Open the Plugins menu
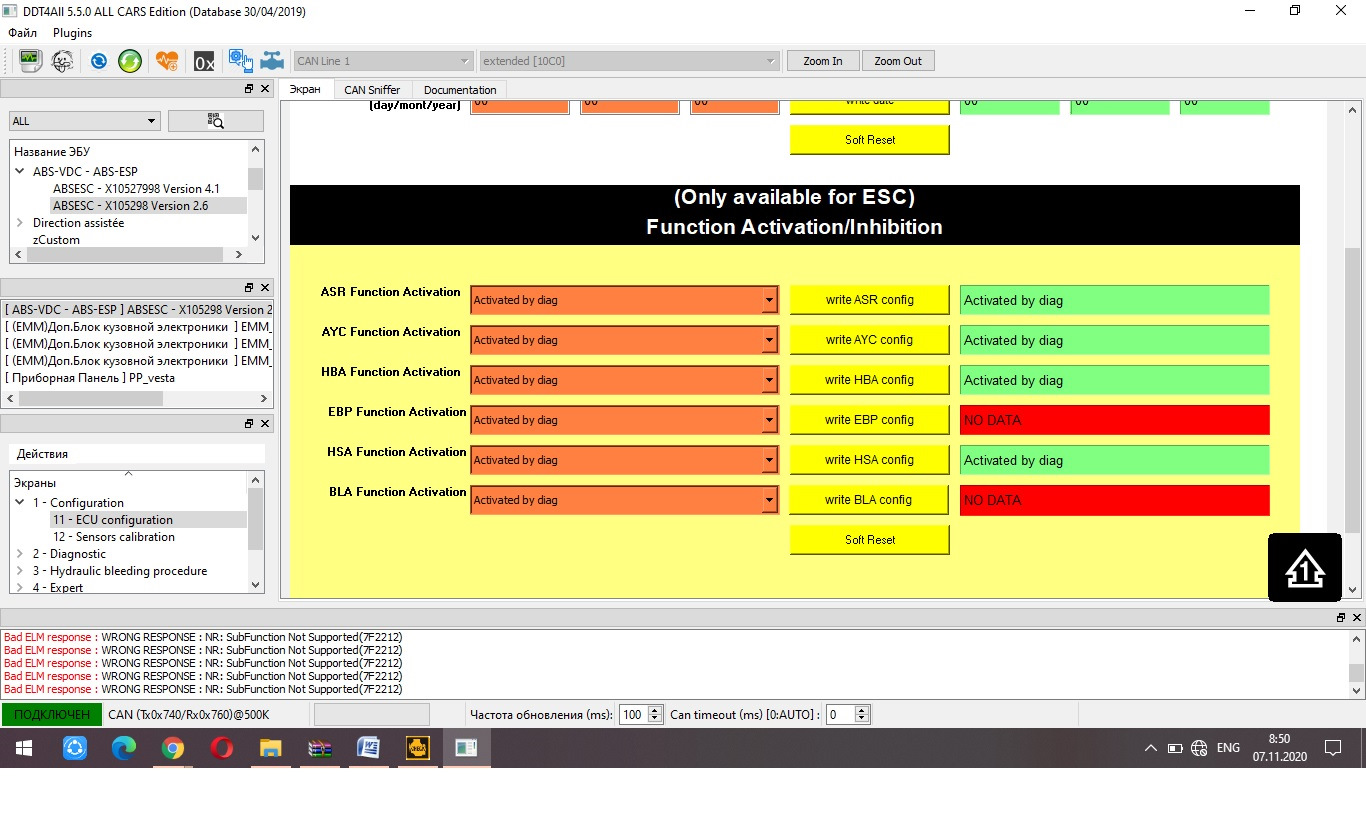 [72, 33]
